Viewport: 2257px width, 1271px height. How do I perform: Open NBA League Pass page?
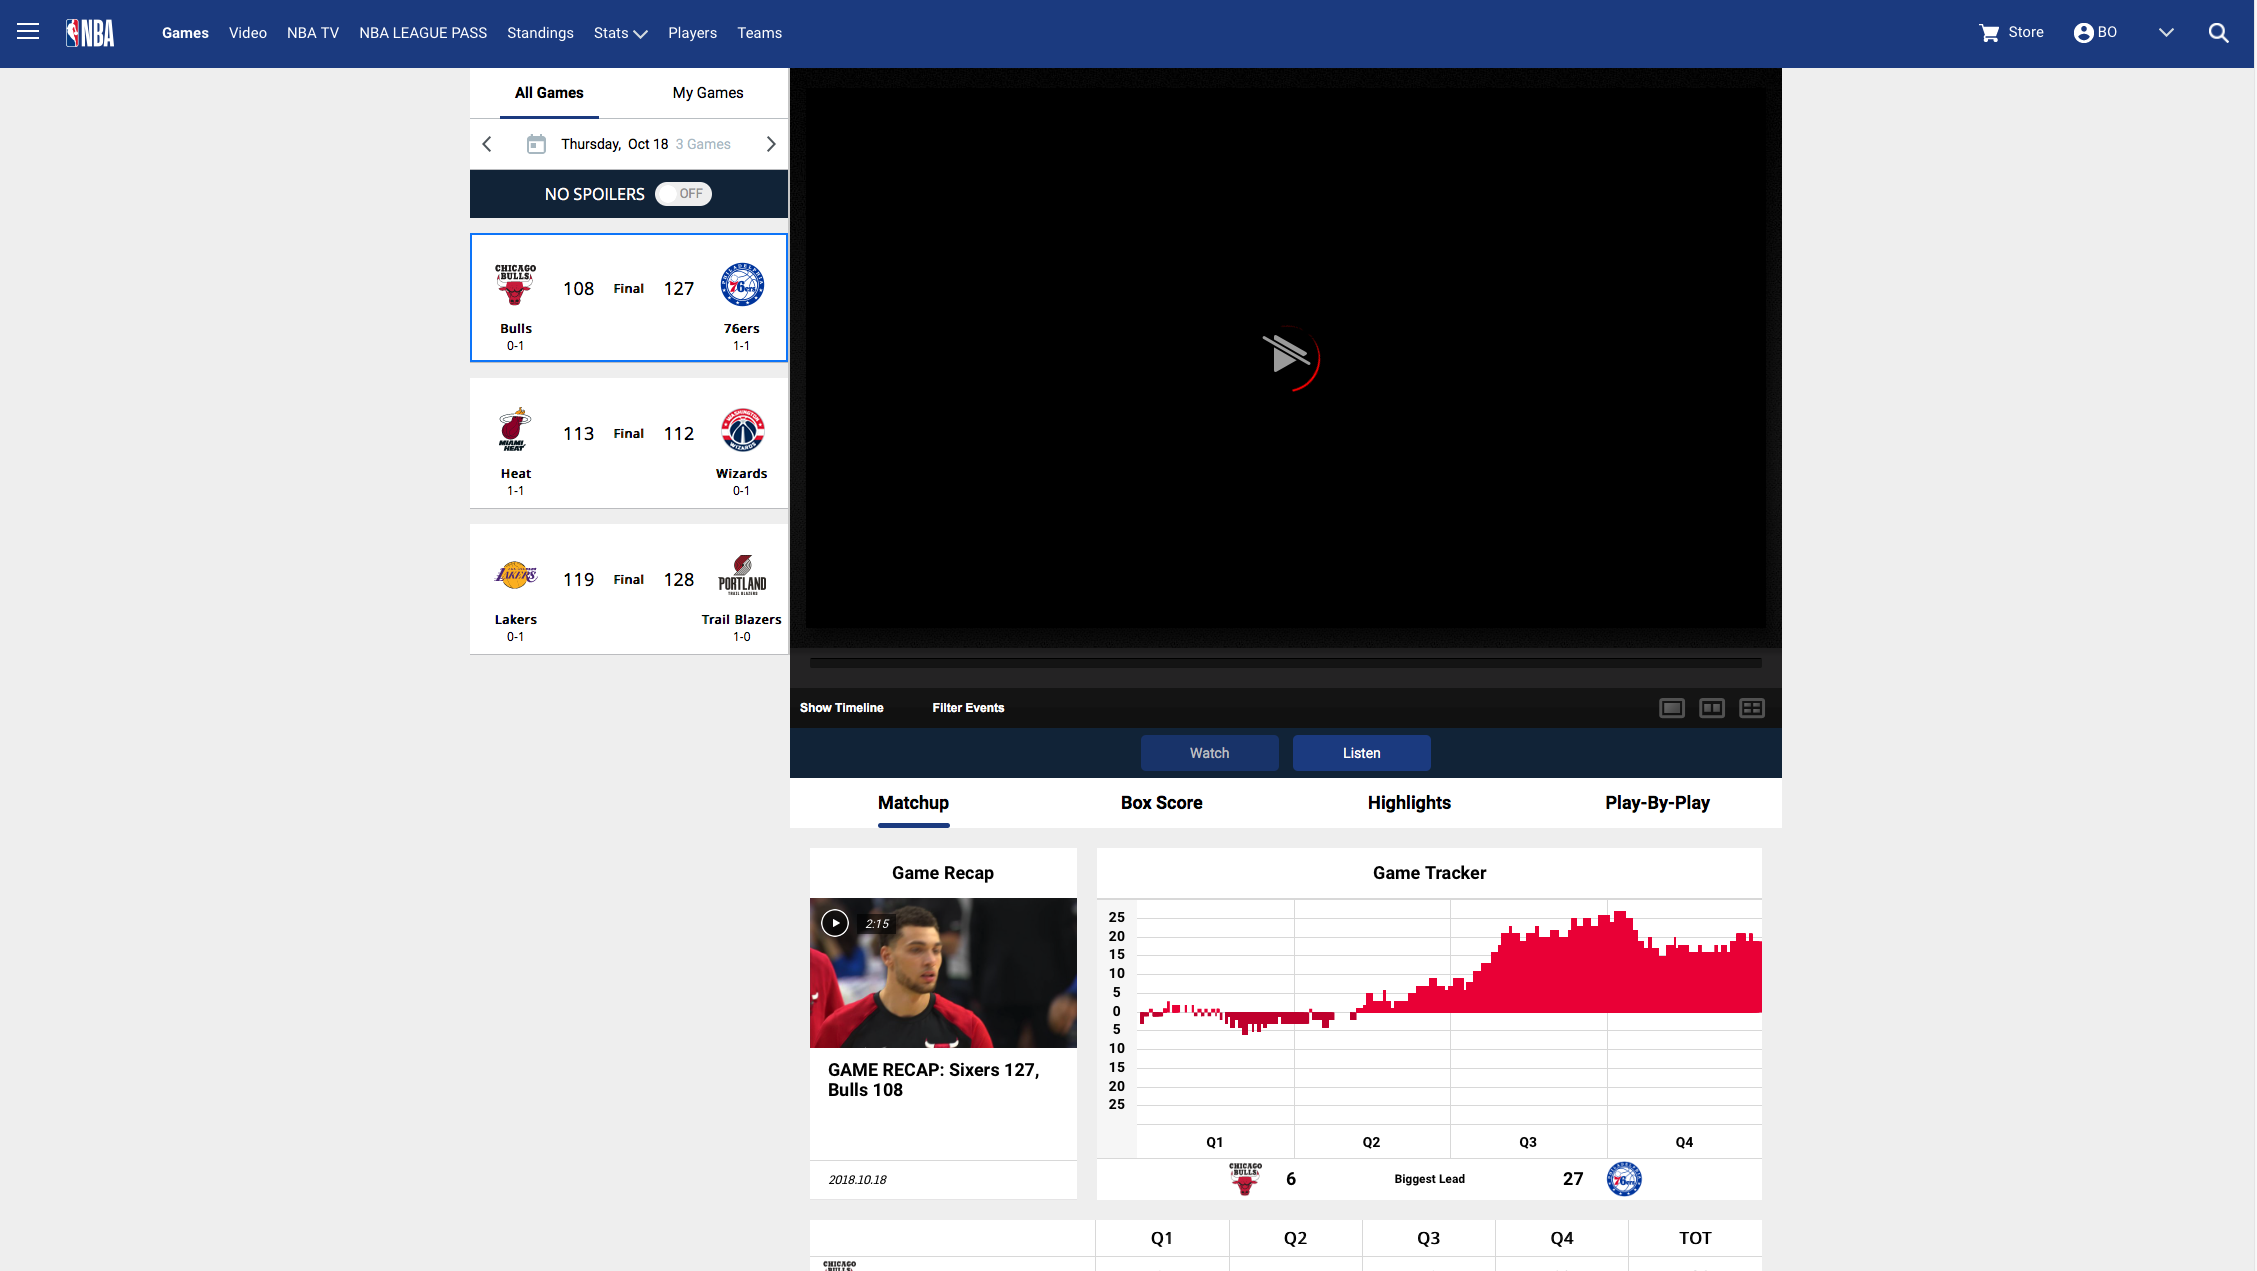tap(423, 33)
